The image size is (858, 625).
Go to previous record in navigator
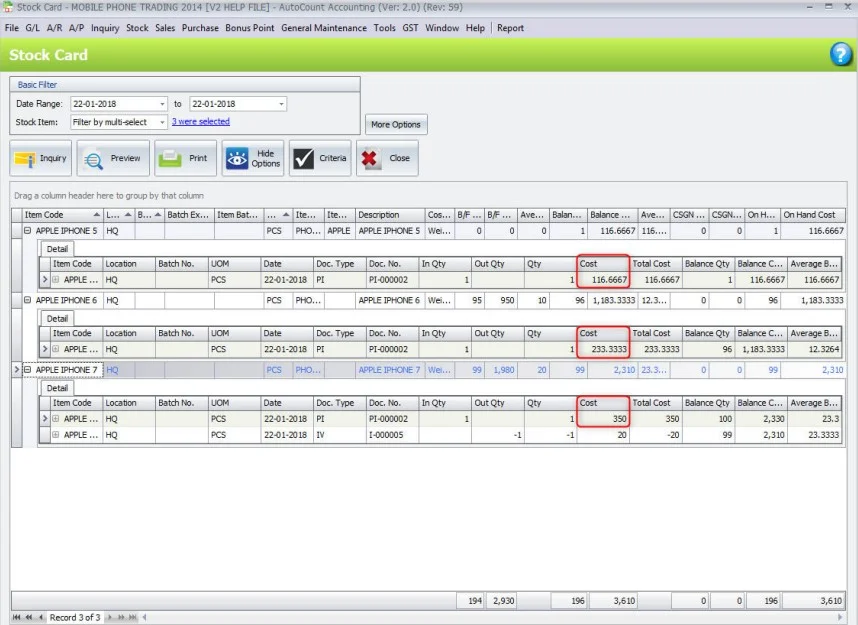(40, 618)
